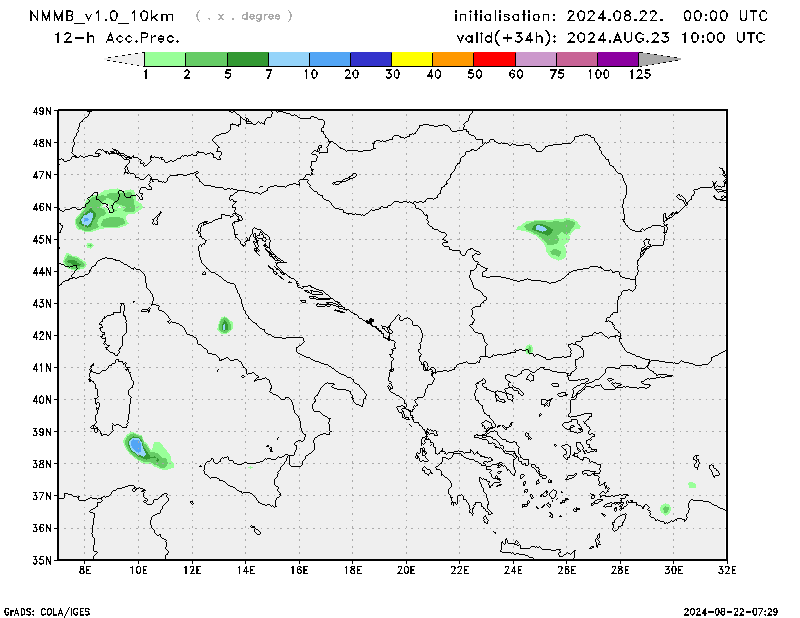Click the white arrow at legend's left end
This screenshot has width=800, height=618.
pos(125,59)
